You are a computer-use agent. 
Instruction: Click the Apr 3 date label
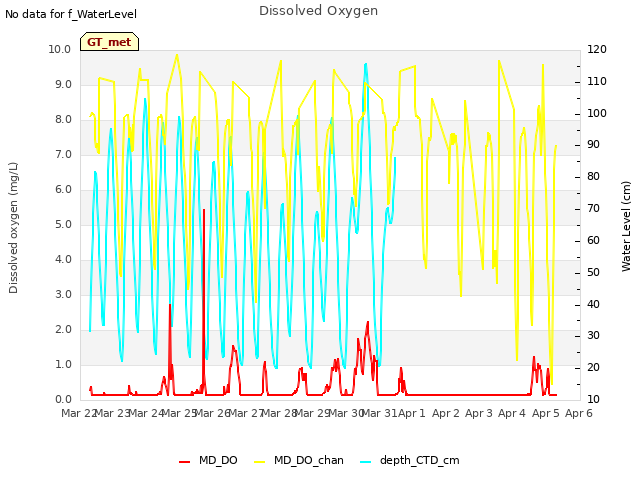click(x=479, y=413)
